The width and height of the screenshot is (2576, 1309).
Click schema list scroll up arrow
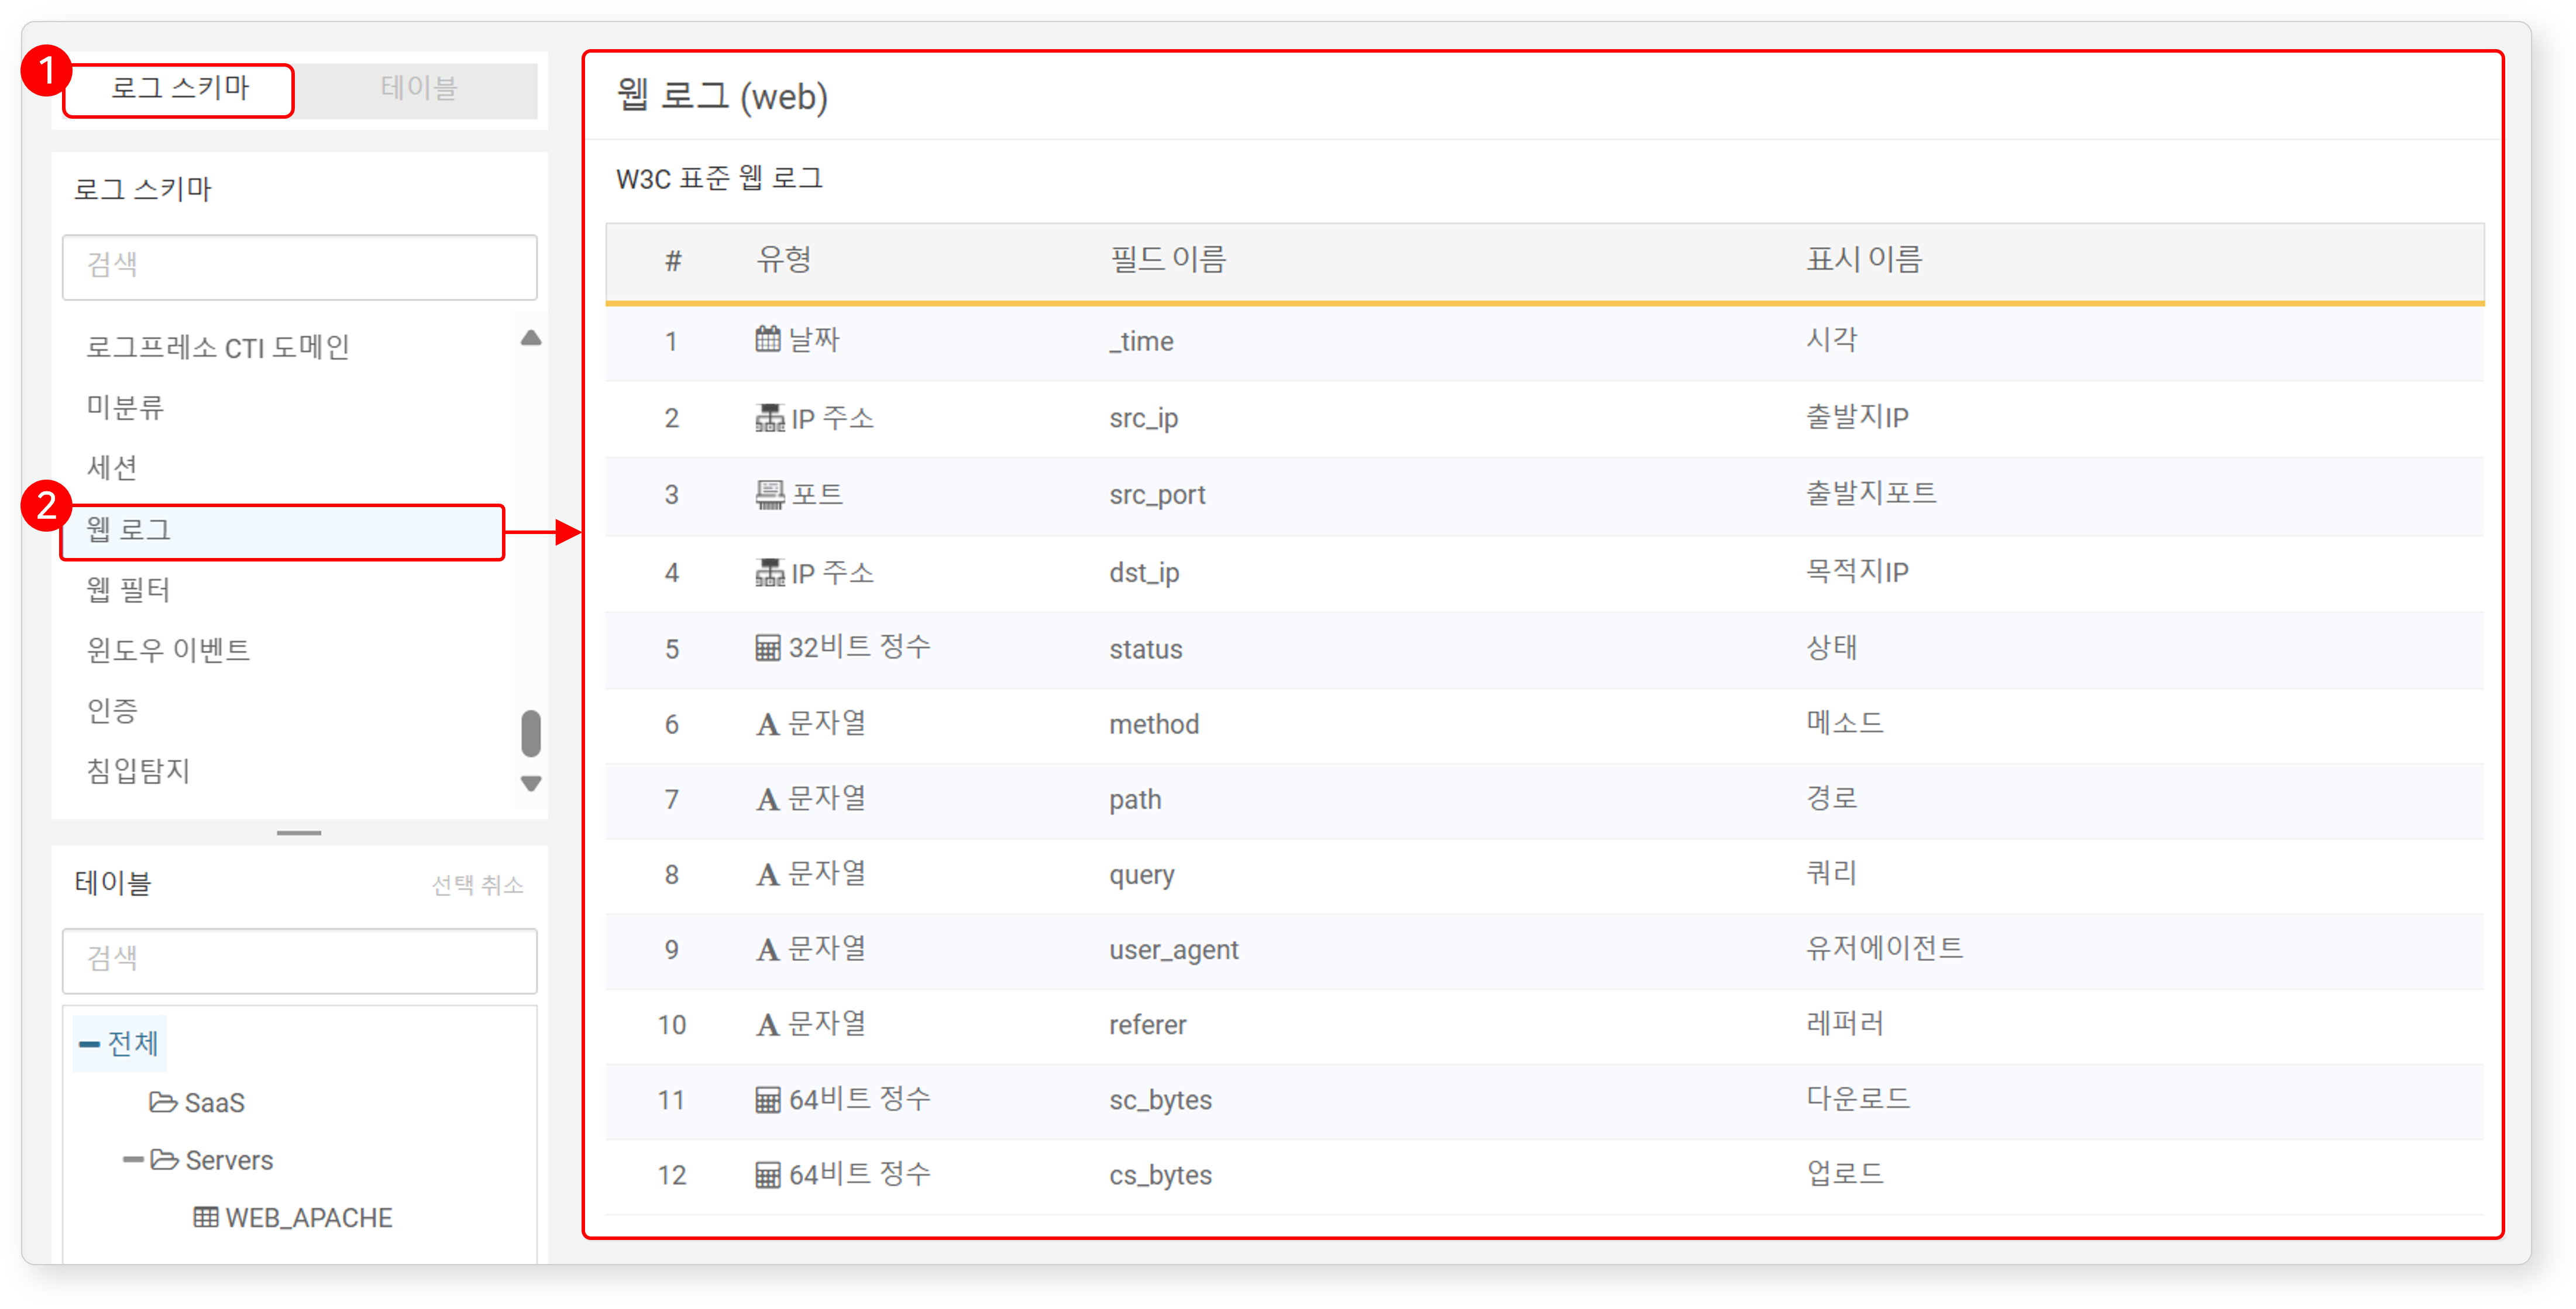click(x=531, y=338)
